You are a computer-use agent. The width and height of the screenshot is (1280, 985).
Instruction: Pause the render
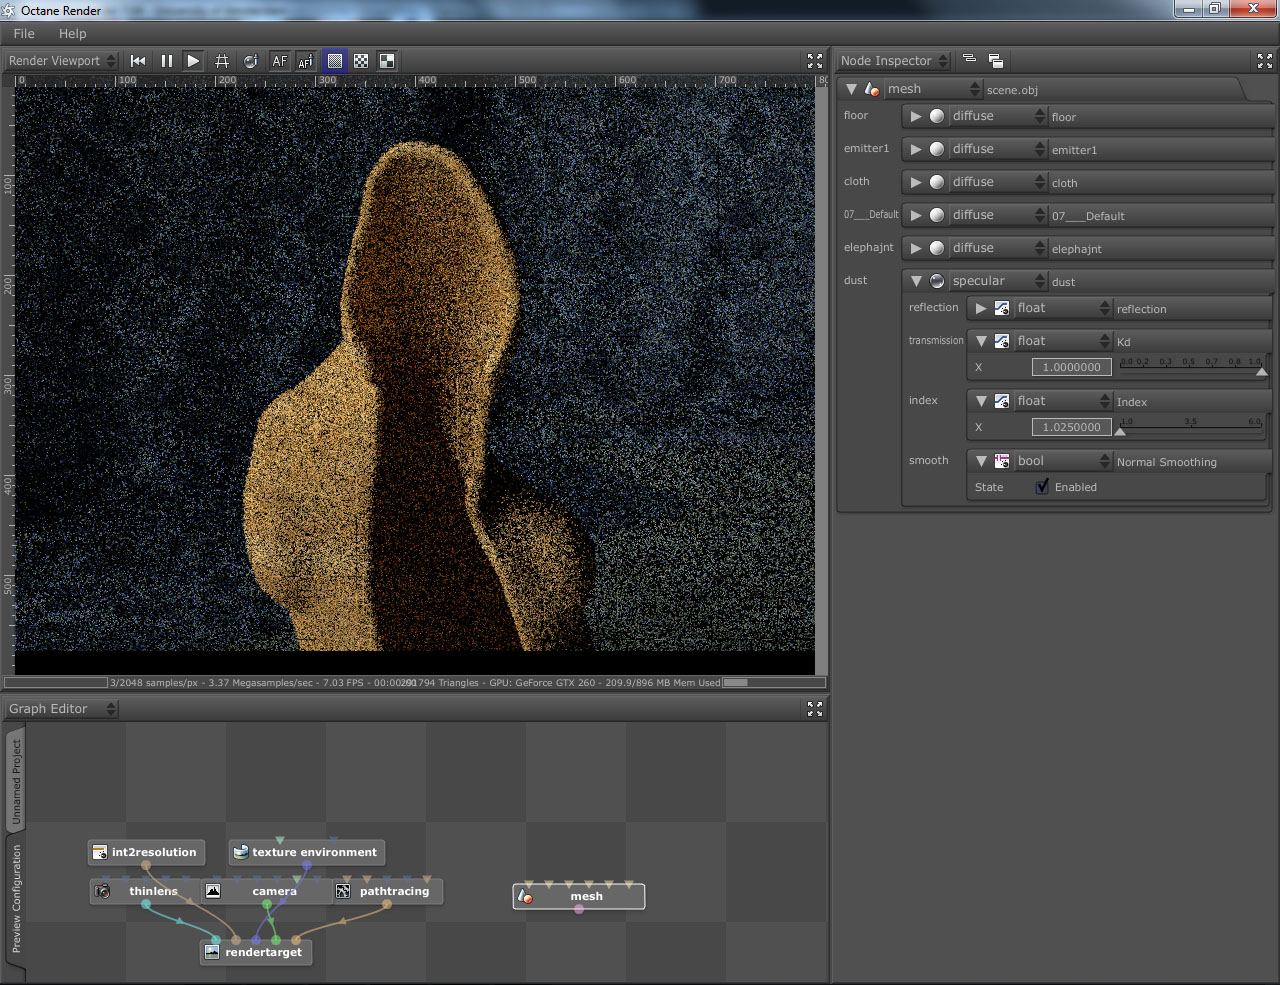pyautogui.click(x=166, y=61)
